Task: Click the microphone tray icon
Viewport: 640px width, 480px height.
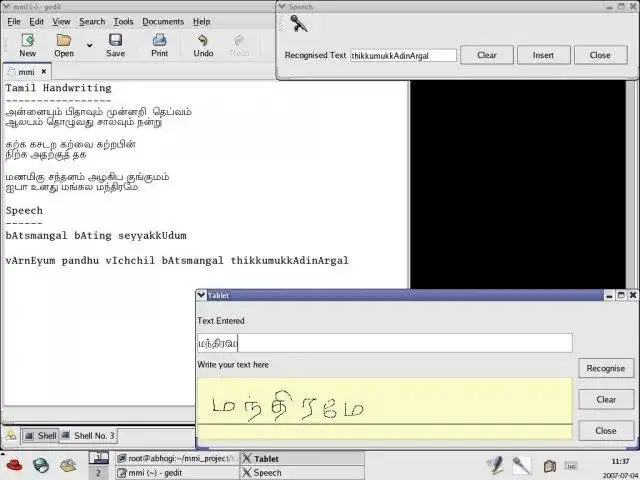Action: click(521, 465)
